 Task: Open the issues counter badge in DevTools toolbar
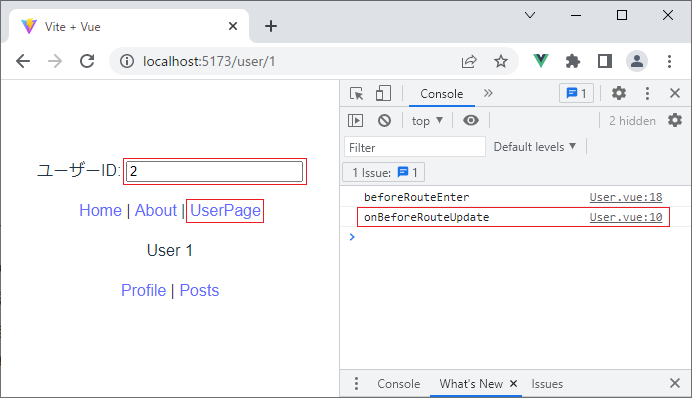576,94
